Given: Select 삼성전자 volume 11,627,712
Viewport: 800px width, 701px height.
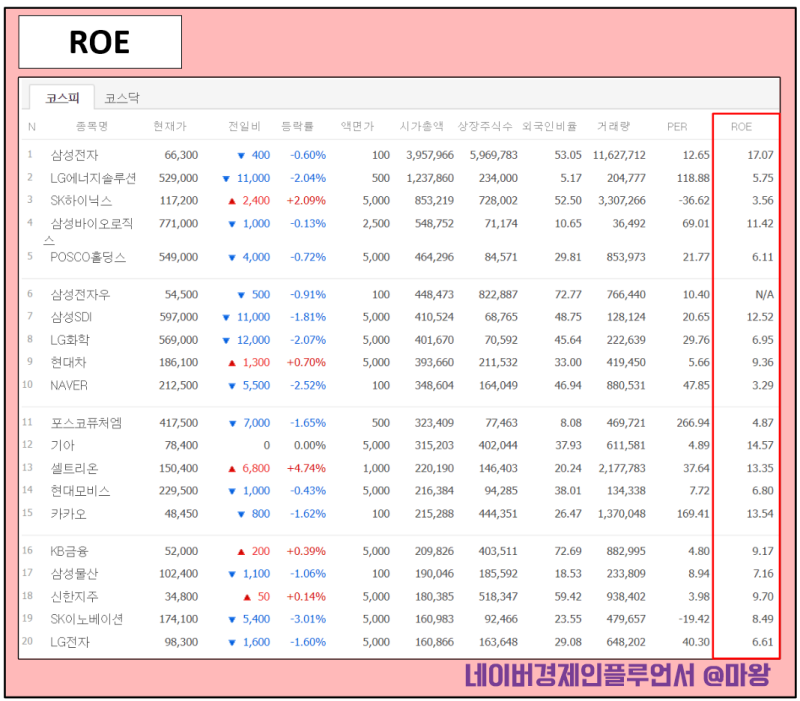Looking at the screenshot, I should (619, 155).
